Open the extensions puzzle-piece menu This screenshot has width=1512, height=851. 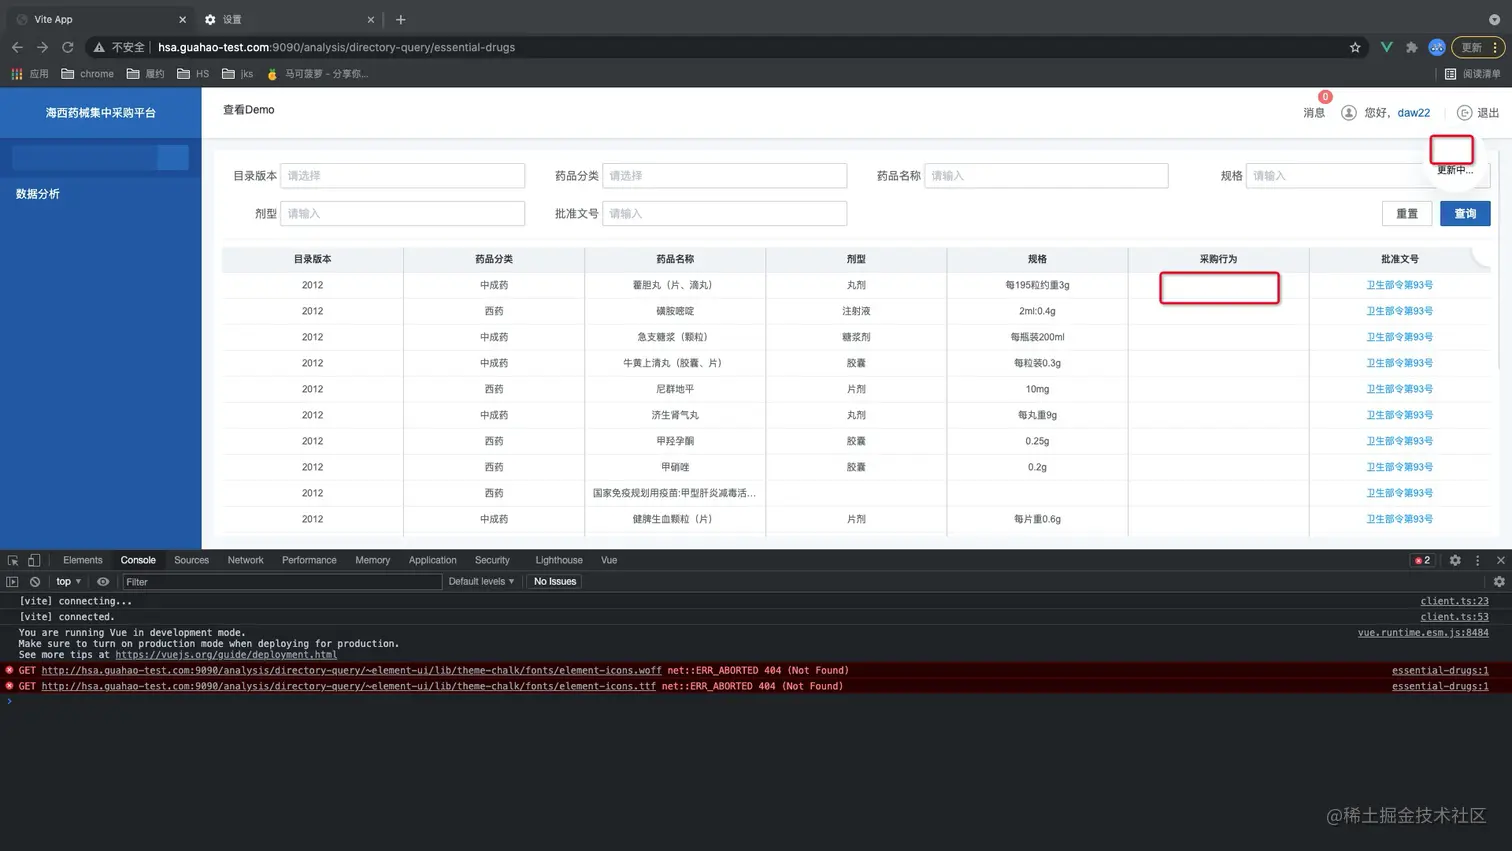(x=1411, y=47)
